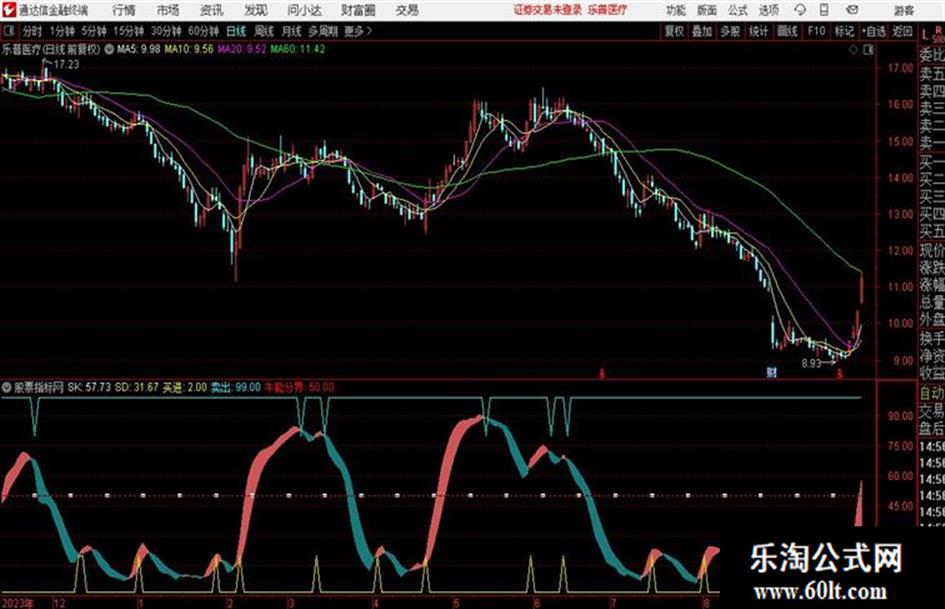The image size is (945, 609).
Task: Open the customer service headset icon
Action: pyautogui.click(x=800, y=10)
